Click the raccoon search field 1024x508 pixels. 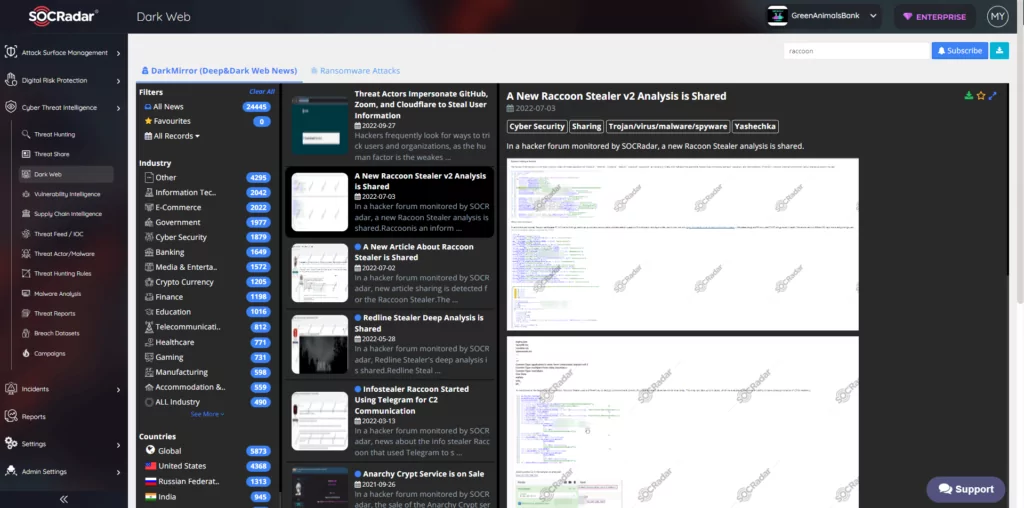(x=856, y=50)
